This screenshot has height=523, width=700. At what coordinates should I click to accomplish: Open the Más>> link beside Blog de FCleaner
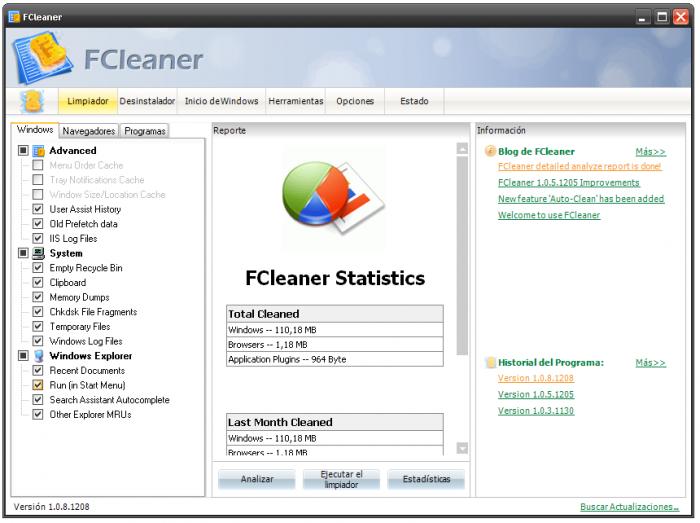(650, 152)
